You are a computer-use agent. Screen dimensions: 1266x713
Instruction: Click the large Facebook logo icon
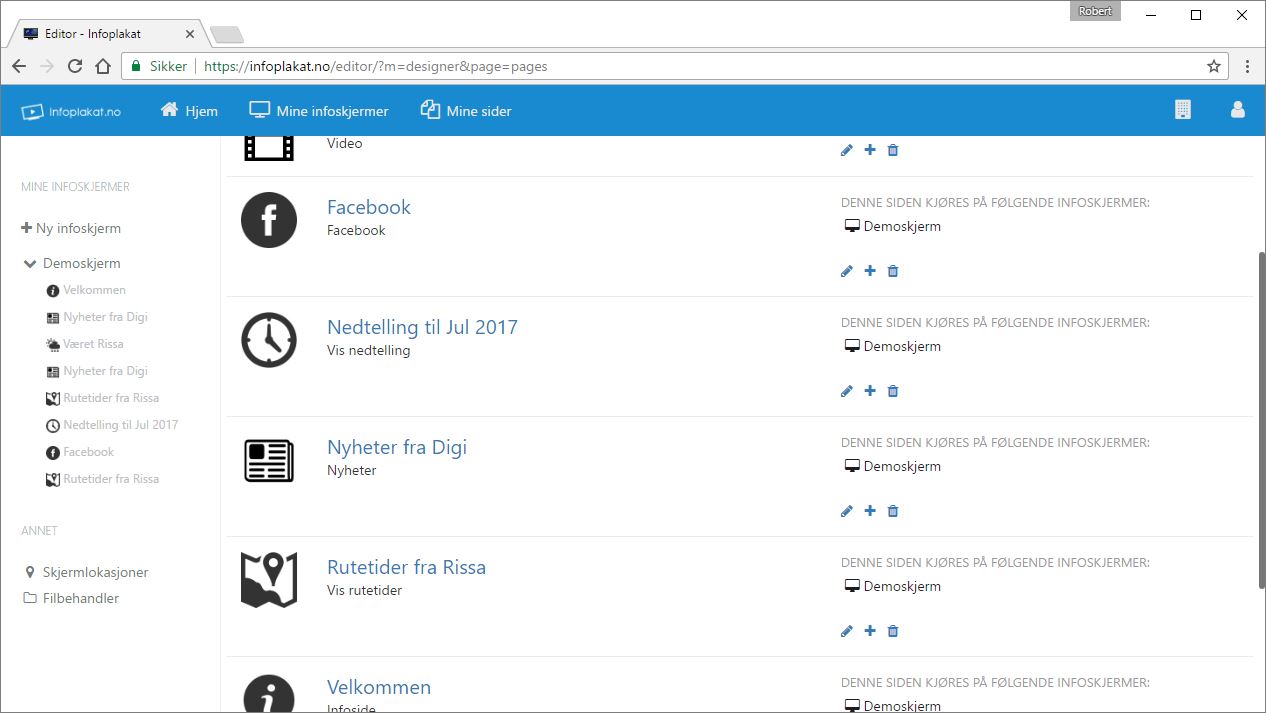[x=269, y=220]
